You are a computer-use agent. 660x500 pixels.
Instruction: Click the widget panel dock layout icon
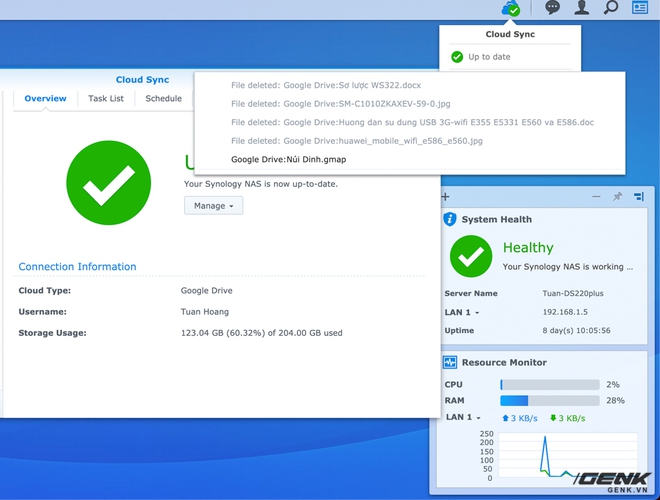click(x=639, y=197)
